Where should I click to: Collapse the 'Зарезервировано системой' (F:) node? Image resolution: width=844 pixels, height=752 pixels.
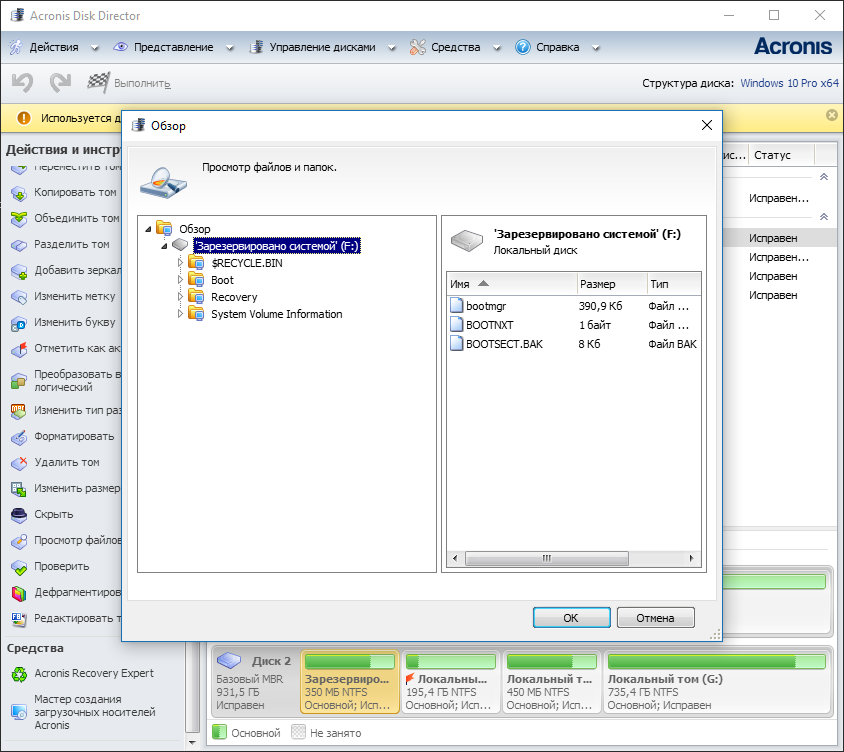pos(164,246)
